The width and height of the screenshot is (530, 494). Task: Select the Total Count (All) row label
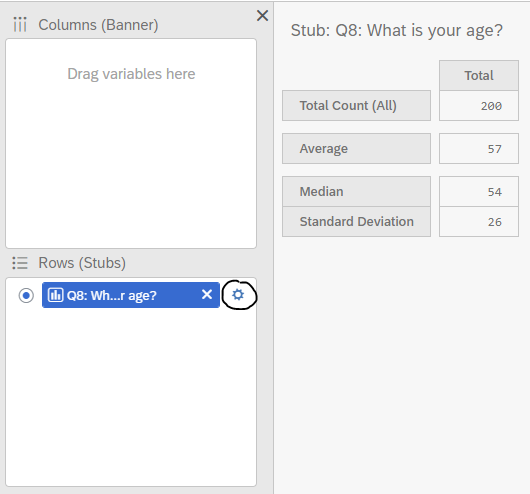[357, 105]
